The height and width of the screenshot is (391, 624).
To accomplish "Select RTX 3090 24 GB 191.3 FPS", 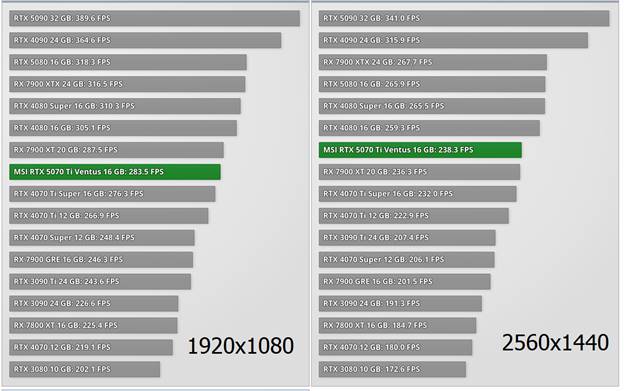I will (400, 303).
